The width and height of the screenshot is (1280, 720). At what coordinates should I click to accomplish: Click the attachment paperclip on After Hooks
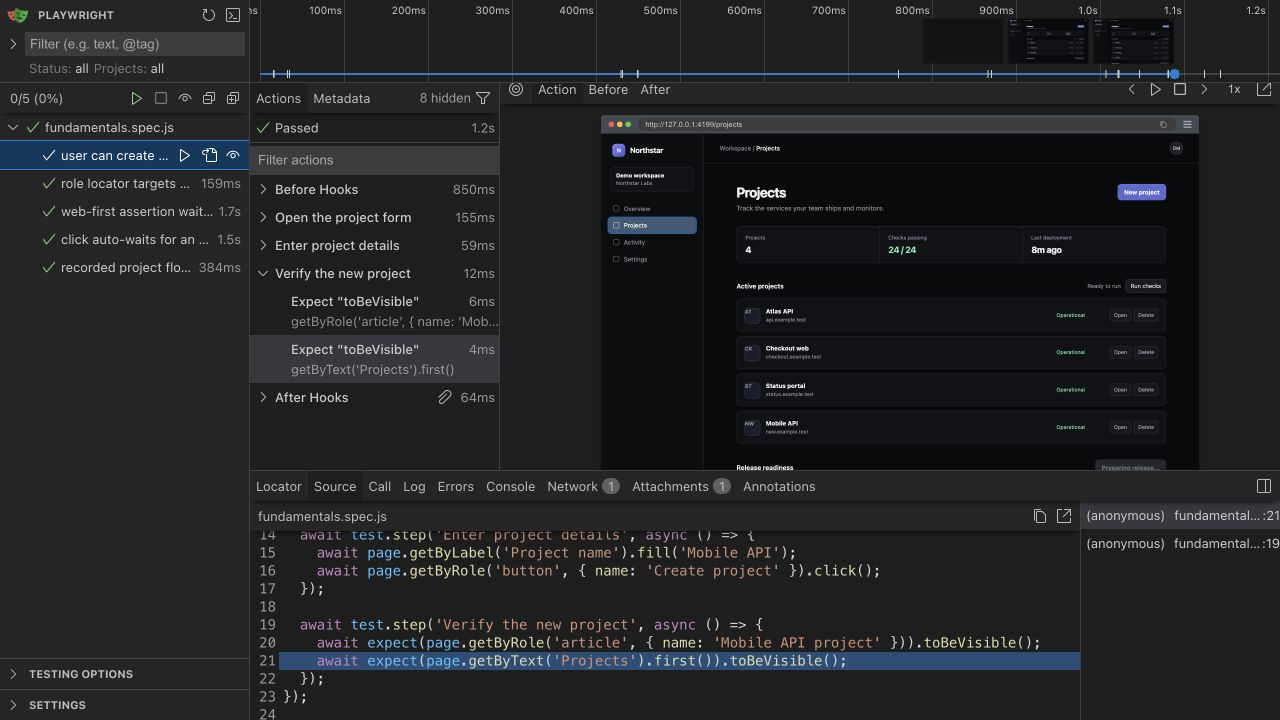(445, 397)
